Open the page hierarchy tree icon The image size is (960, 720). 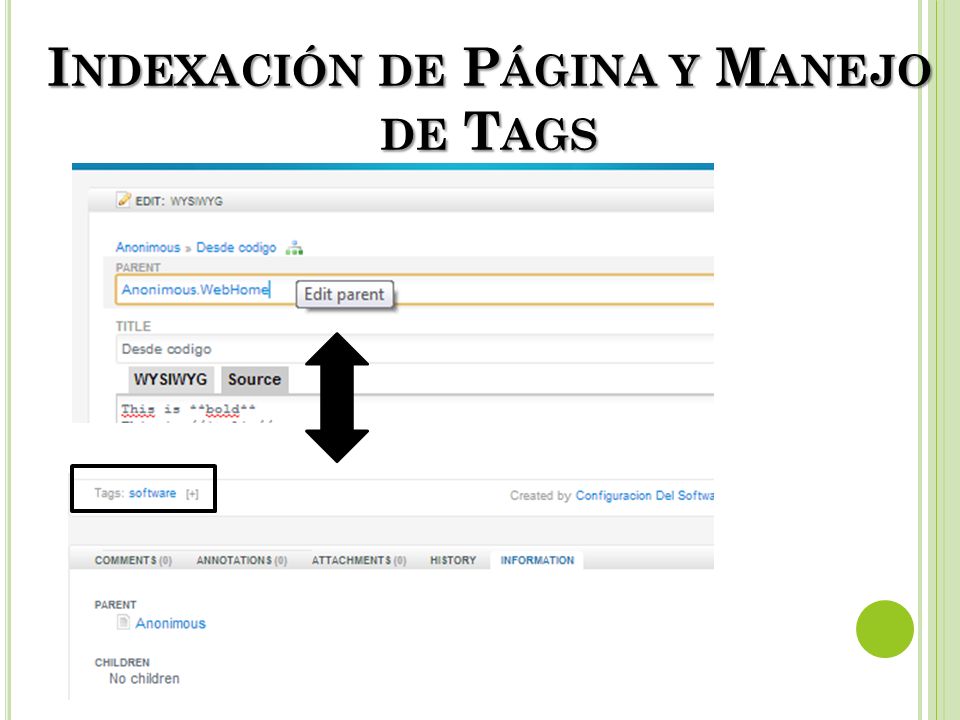(x=294, y=248)
